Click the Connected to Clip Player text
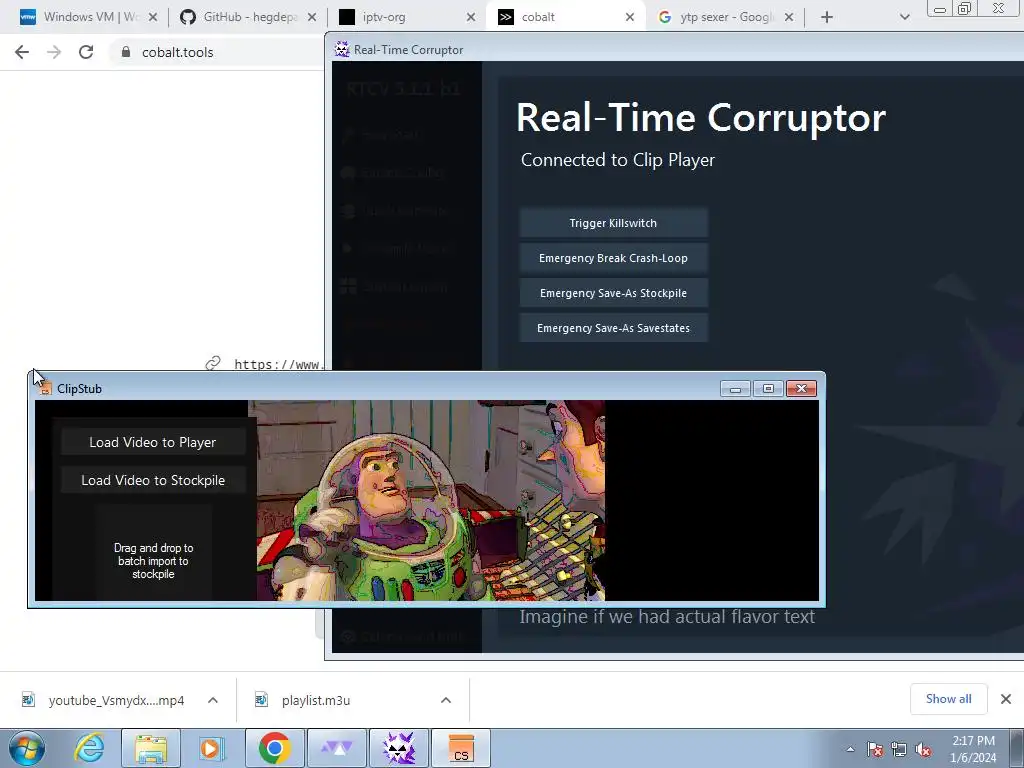 (617, 160)
